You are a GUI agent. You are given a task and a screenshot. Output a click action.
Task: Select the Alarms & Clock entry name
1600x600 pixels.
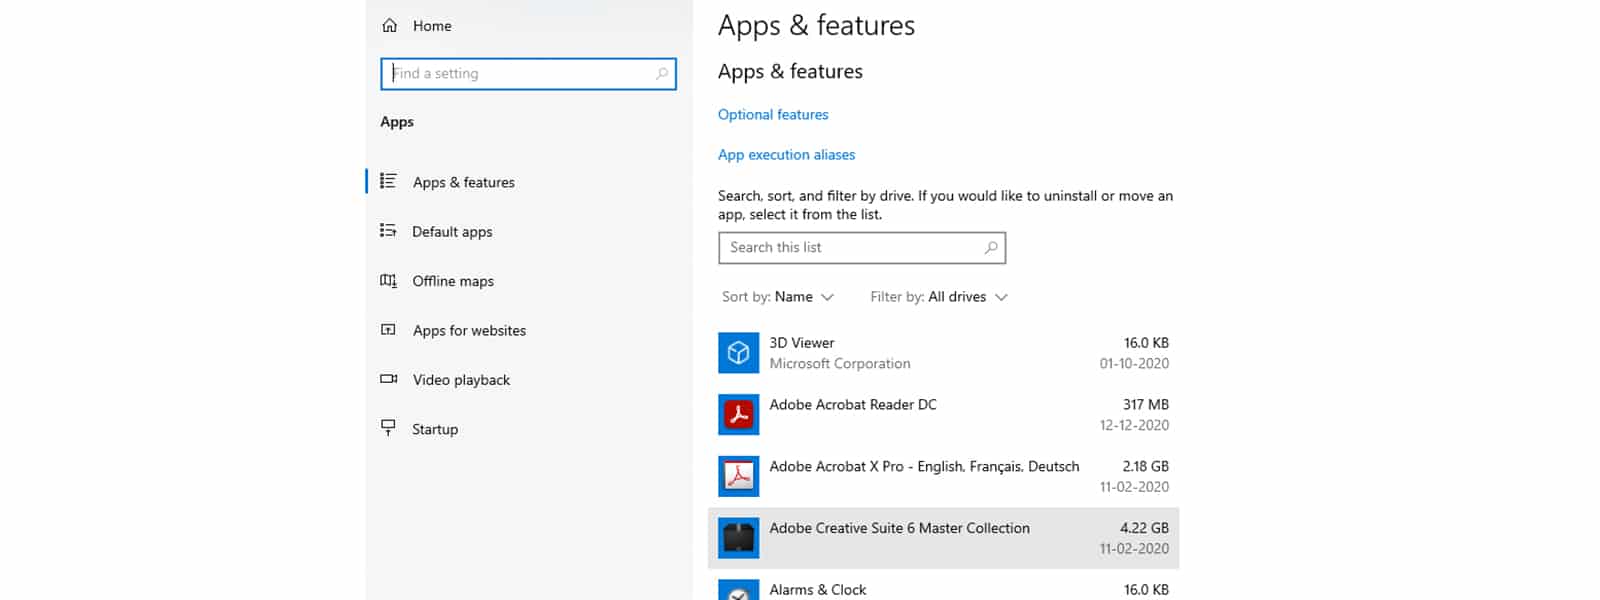click(818, 590)
